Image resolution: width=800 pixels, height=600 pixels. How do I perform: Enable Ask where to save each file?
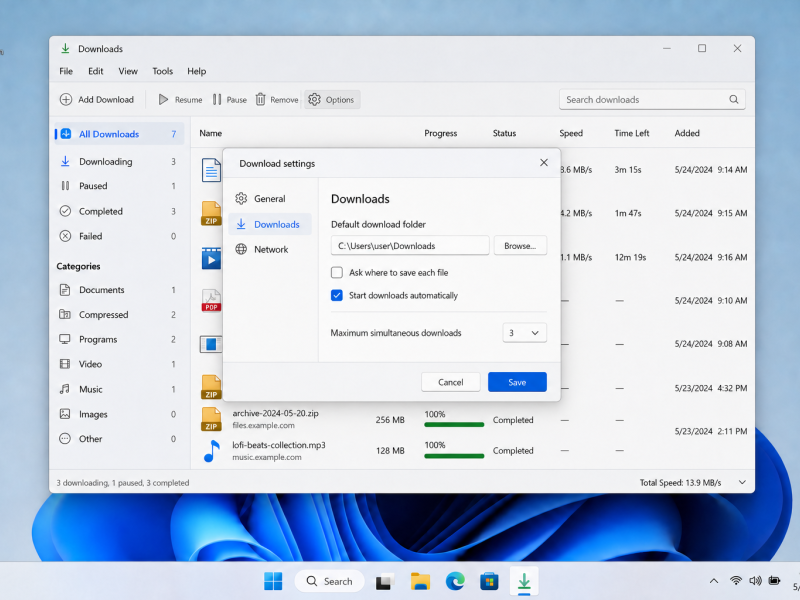click(337, 272)
